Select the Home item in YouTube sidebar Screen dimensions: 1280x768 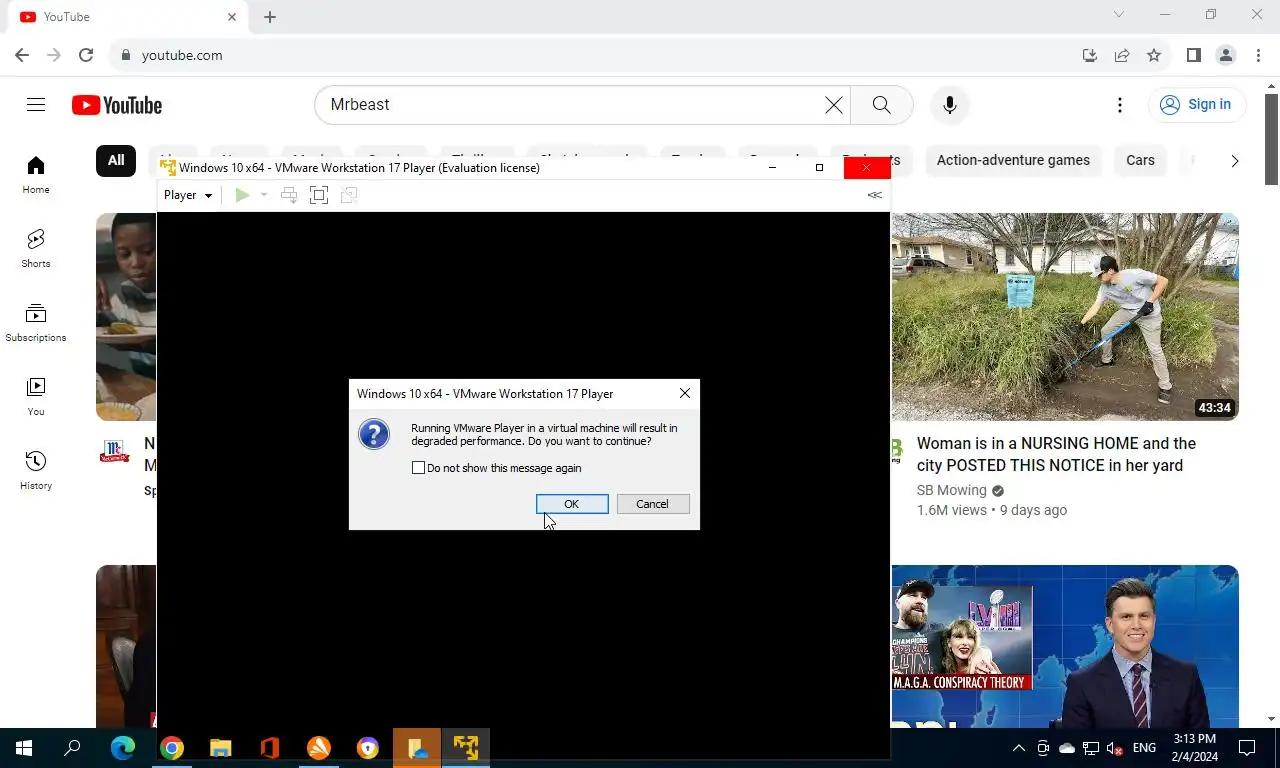(36, 175)
